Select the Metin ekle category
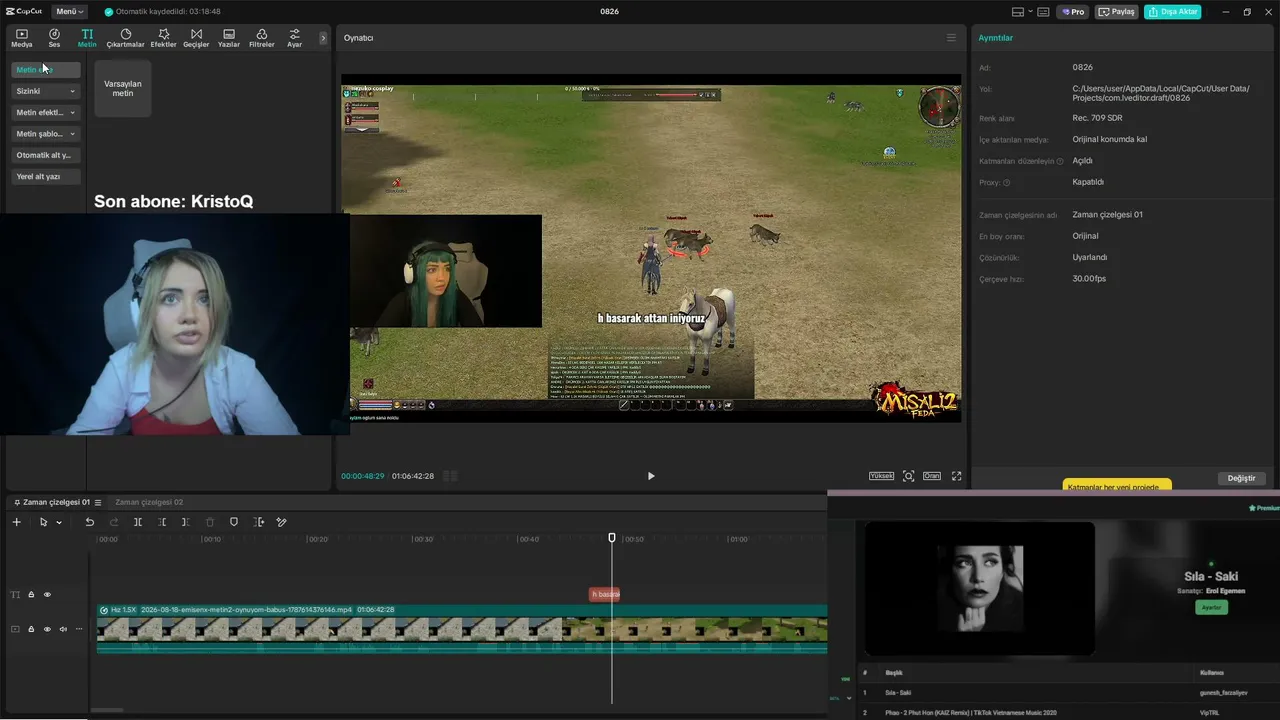 click(x=46, y=70)
